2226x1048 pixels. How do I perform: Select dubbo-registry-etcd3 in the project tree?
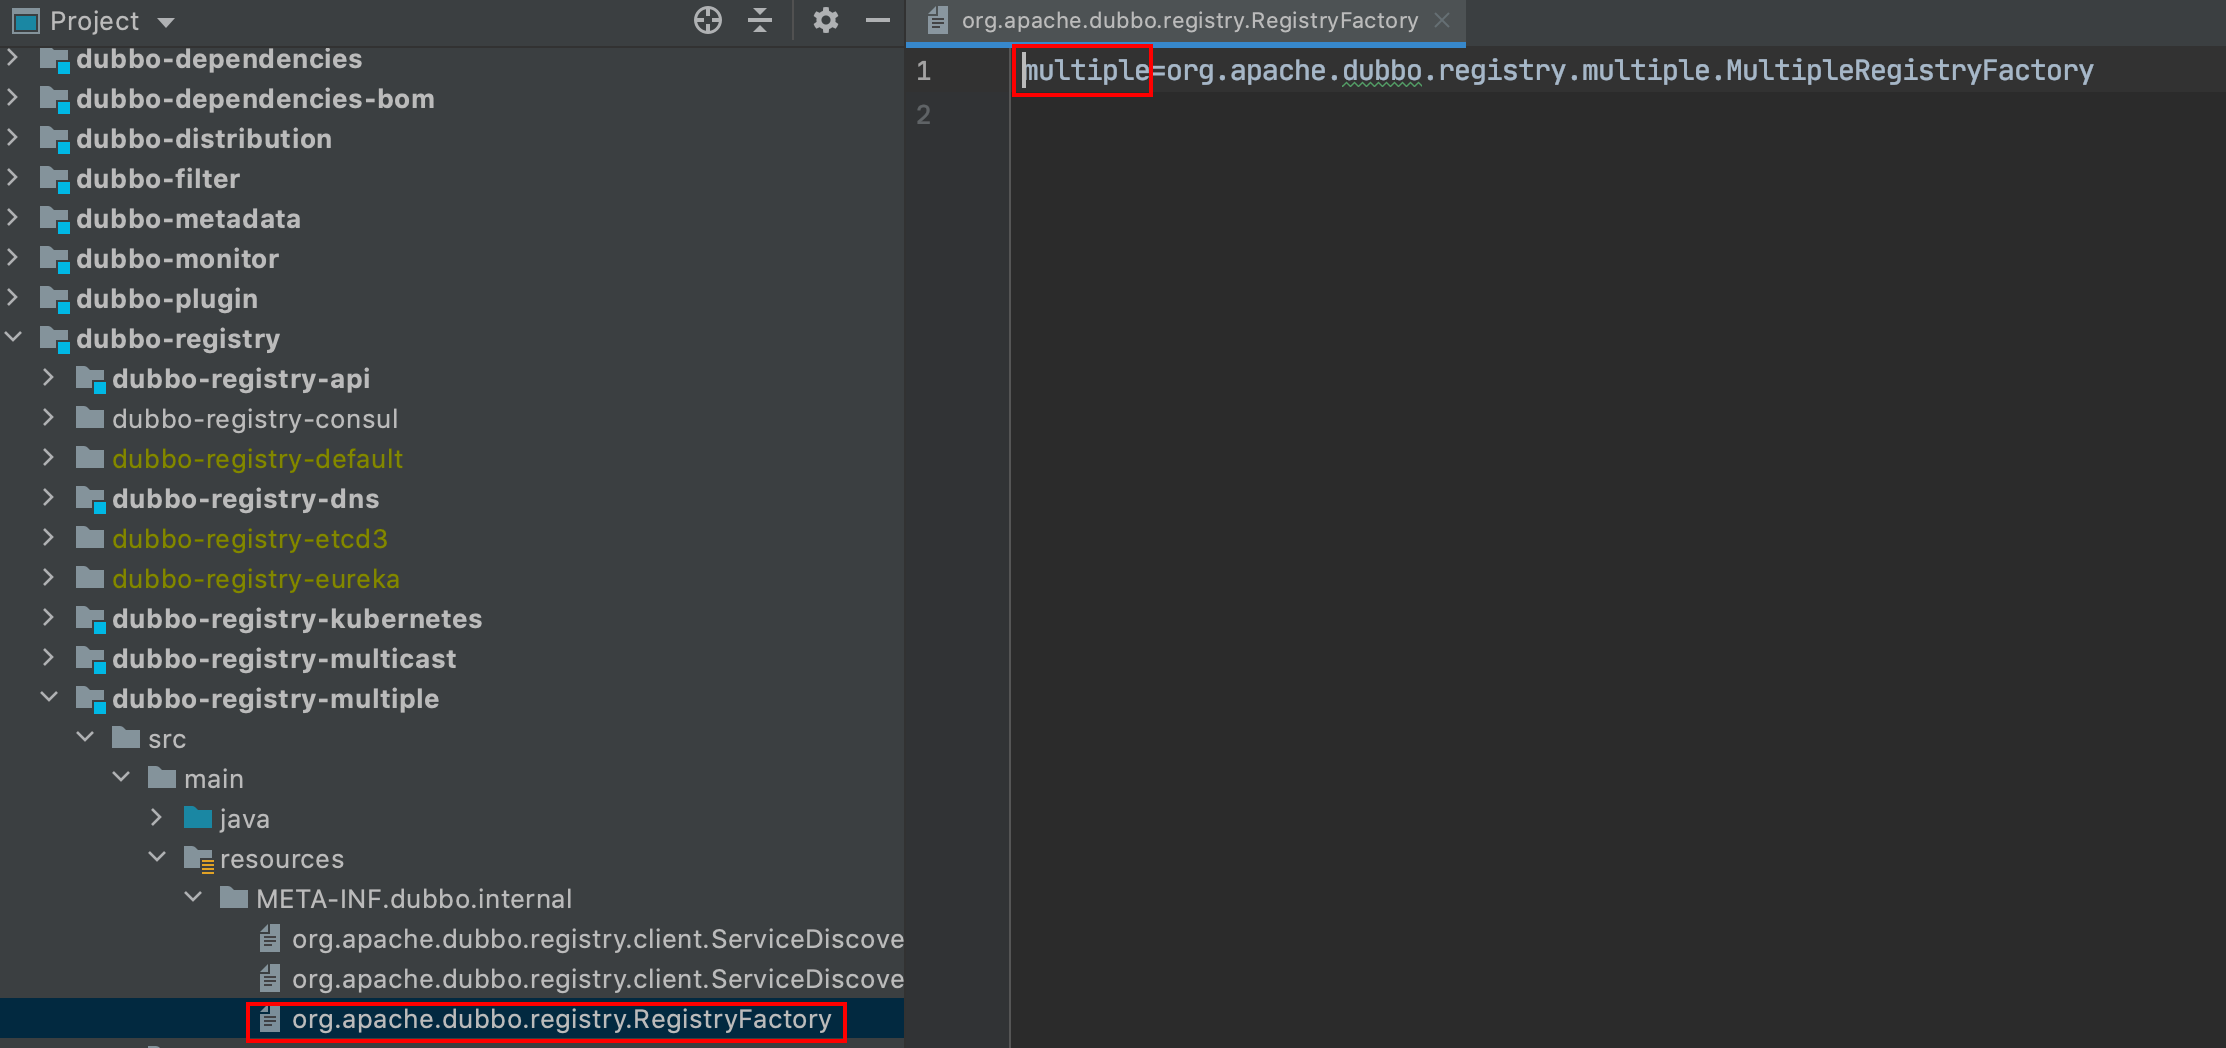(249, 539)
